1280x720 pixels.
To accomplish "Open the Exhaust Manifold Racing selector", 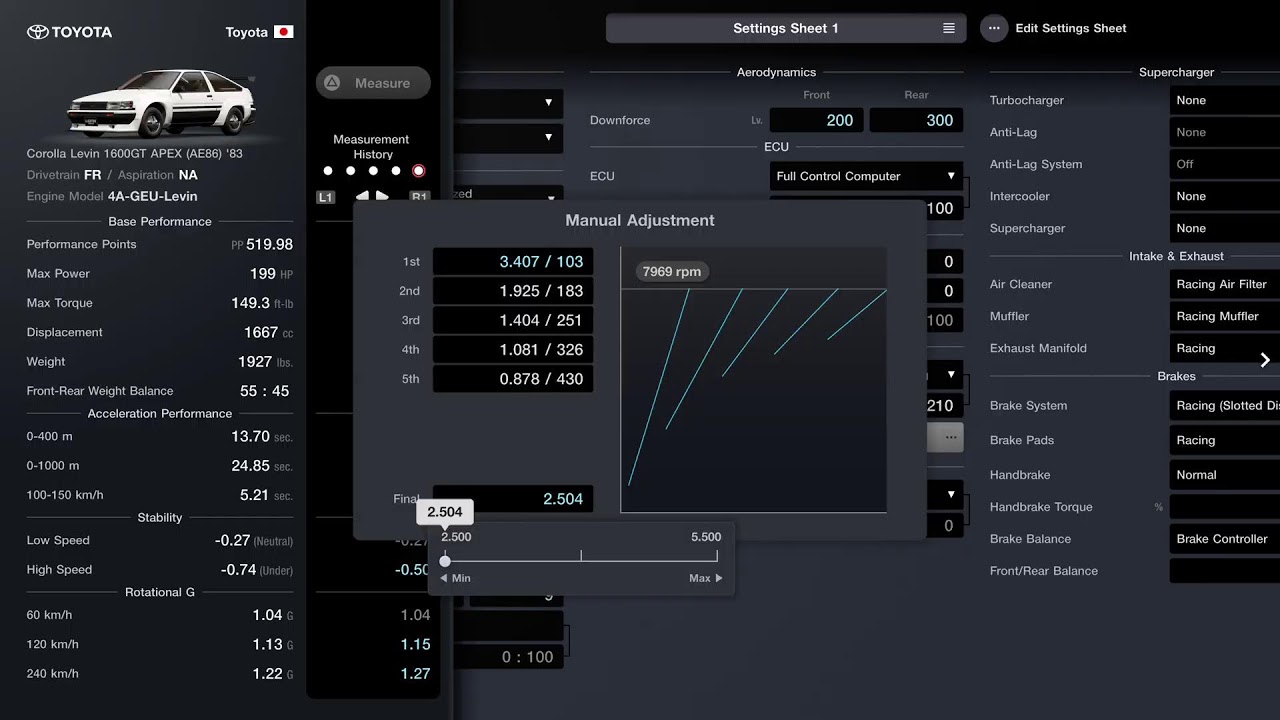I will (1225, 348).
